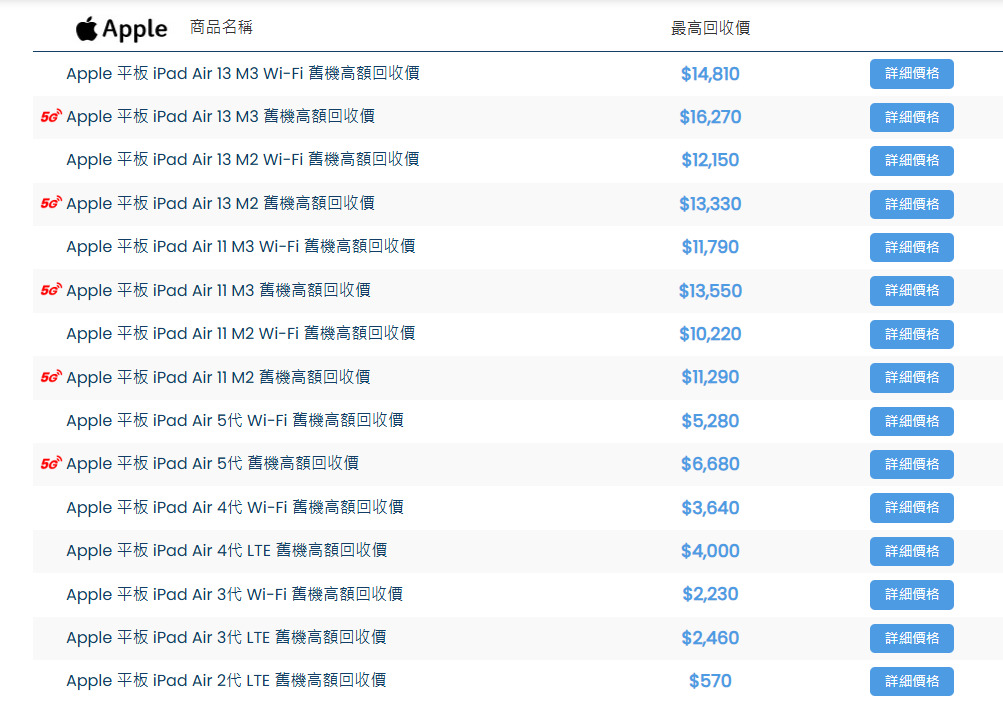
Task: Open 詳細價格 for iPad Air 13 M2 Wi-Fi
Action: click(x=911, y=161)
